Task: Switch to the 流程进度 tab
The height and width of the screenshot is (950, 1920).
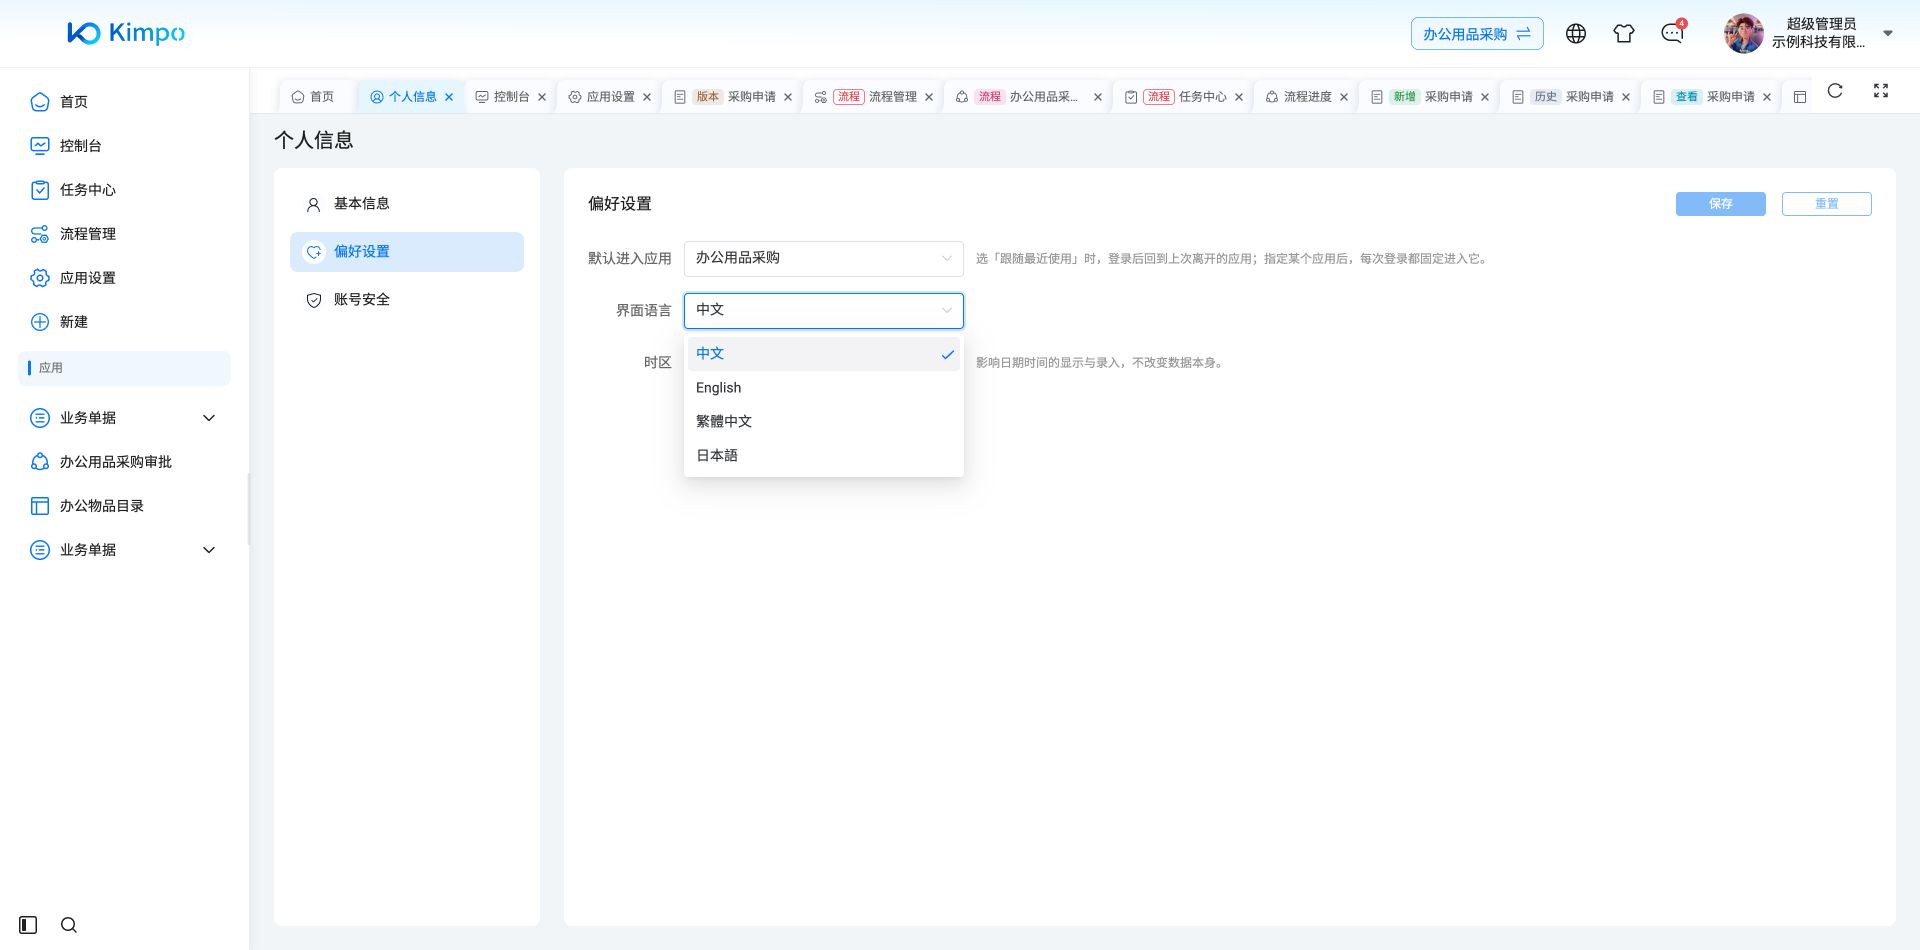Action: 1307,97
